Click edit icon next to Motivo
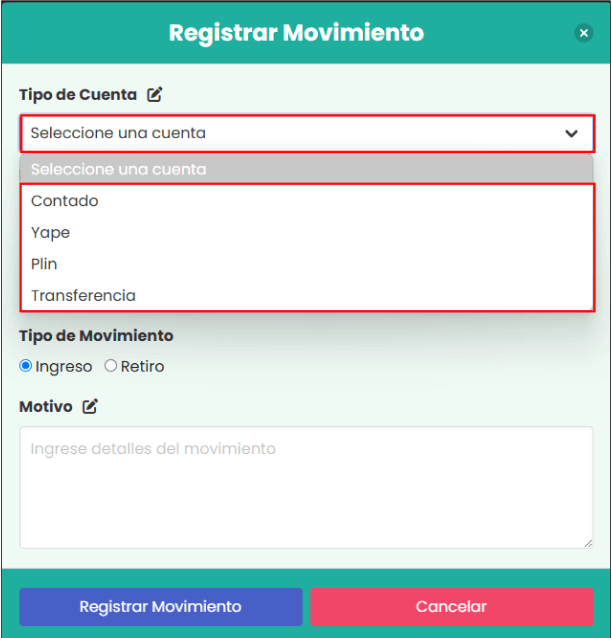The image size is (612, 638). coord(90,407)
